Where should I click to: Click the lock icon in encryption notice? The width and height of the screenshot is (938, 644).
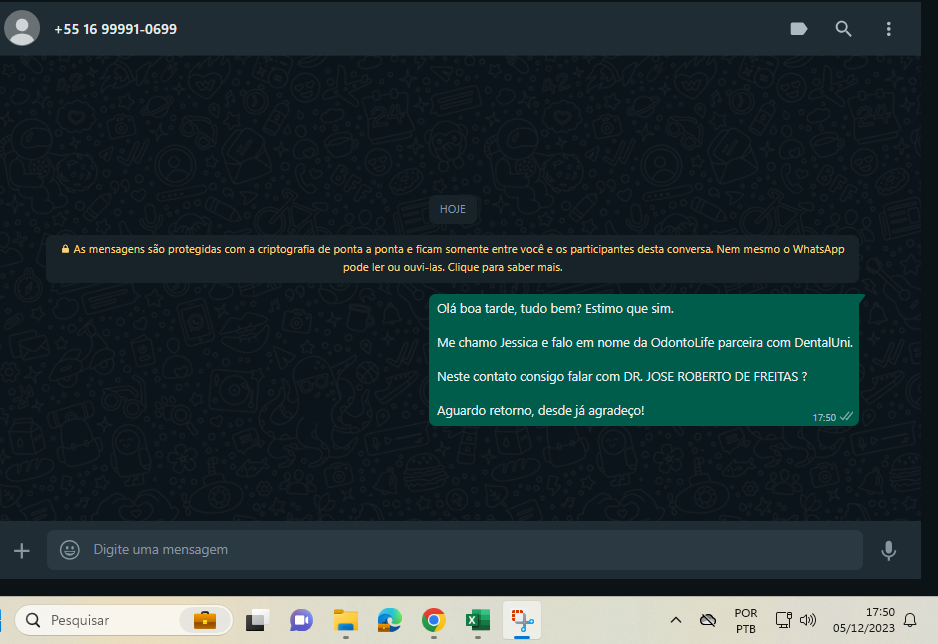(x=65, y=249)
